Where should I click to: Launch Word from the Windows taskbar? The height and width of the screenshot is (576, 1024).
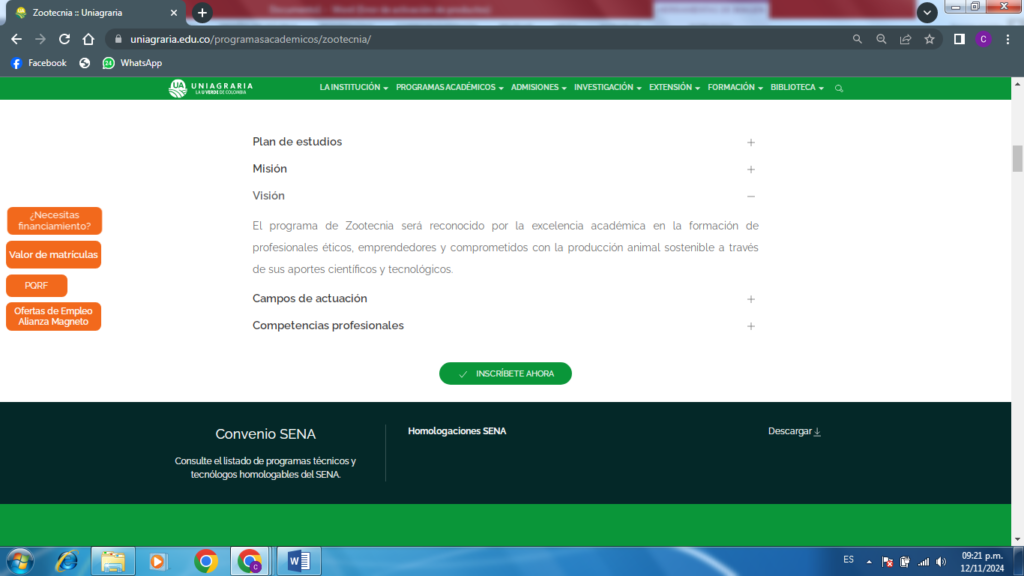(299, 561)
